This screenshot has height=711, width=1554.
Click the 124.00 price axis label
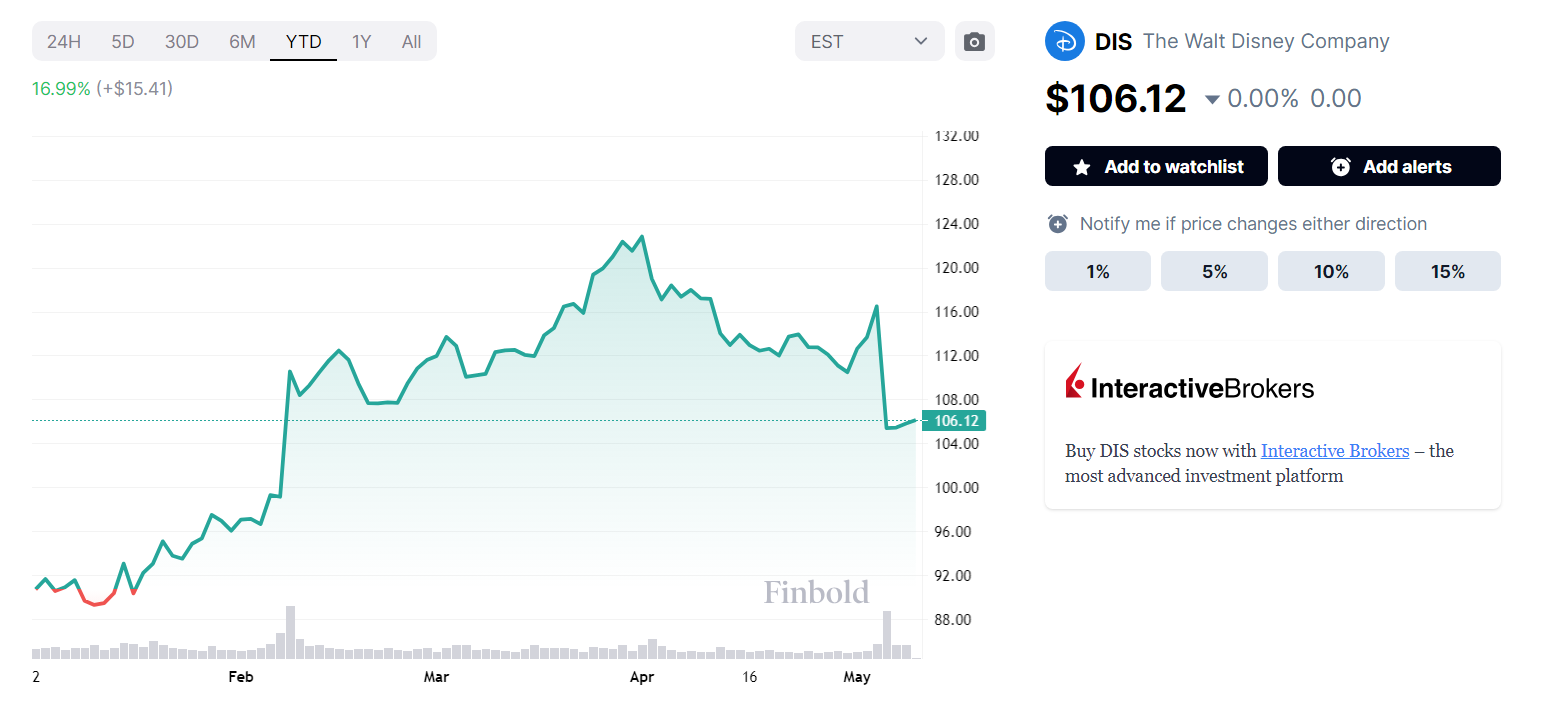pos(957,224)
